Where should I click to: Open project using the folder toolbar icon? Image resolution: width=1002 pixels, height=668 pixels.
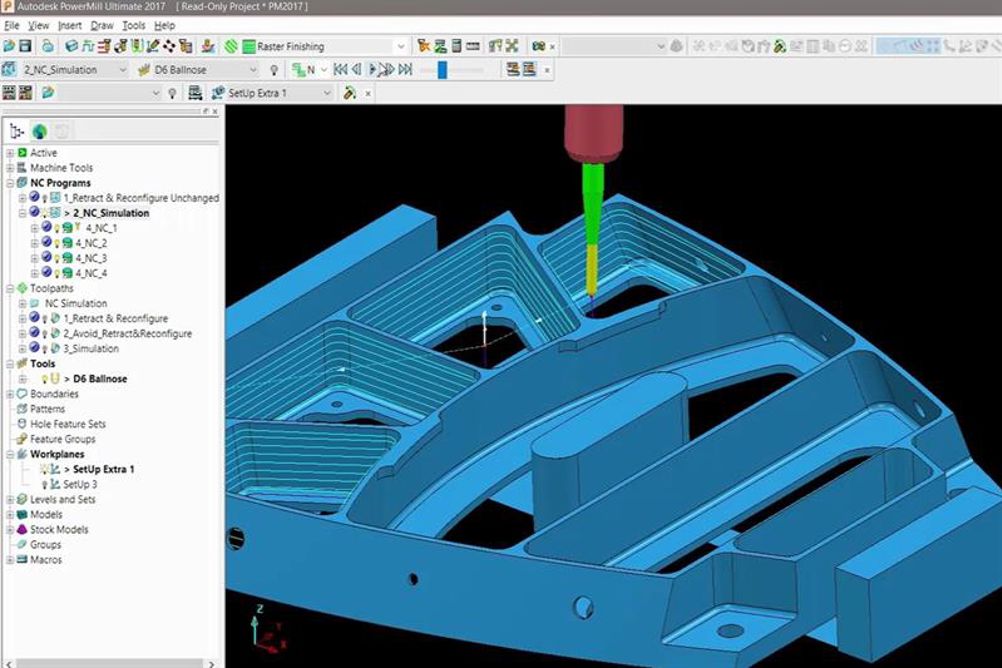pyautogui.click(x=9, y=46)
